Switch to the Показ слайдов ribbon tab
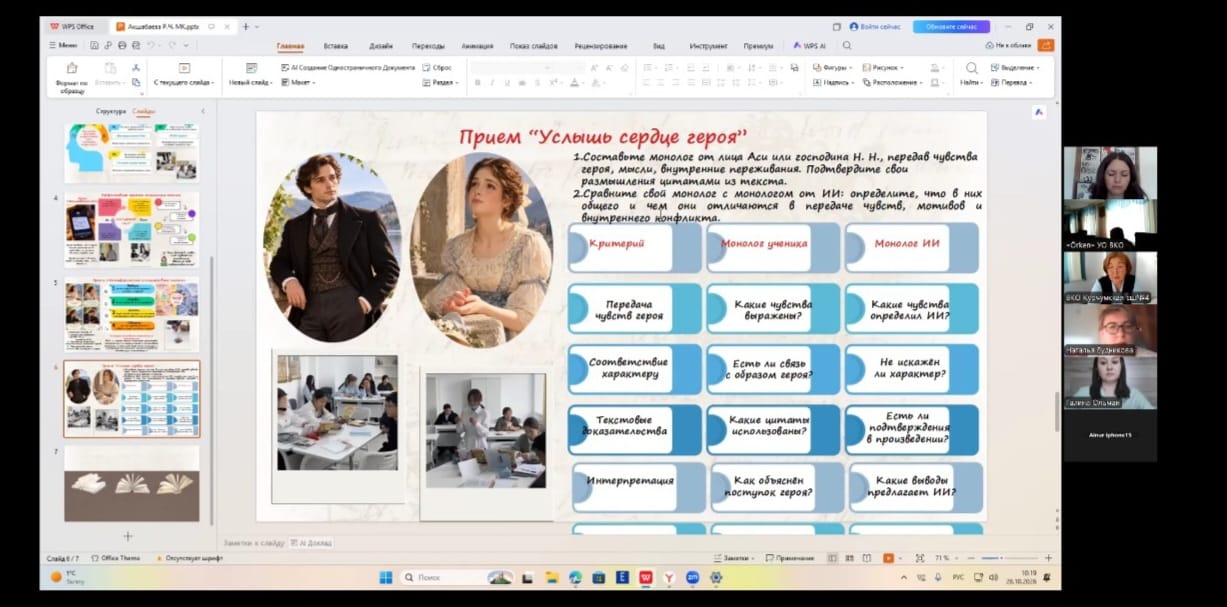 click(534, 46)
